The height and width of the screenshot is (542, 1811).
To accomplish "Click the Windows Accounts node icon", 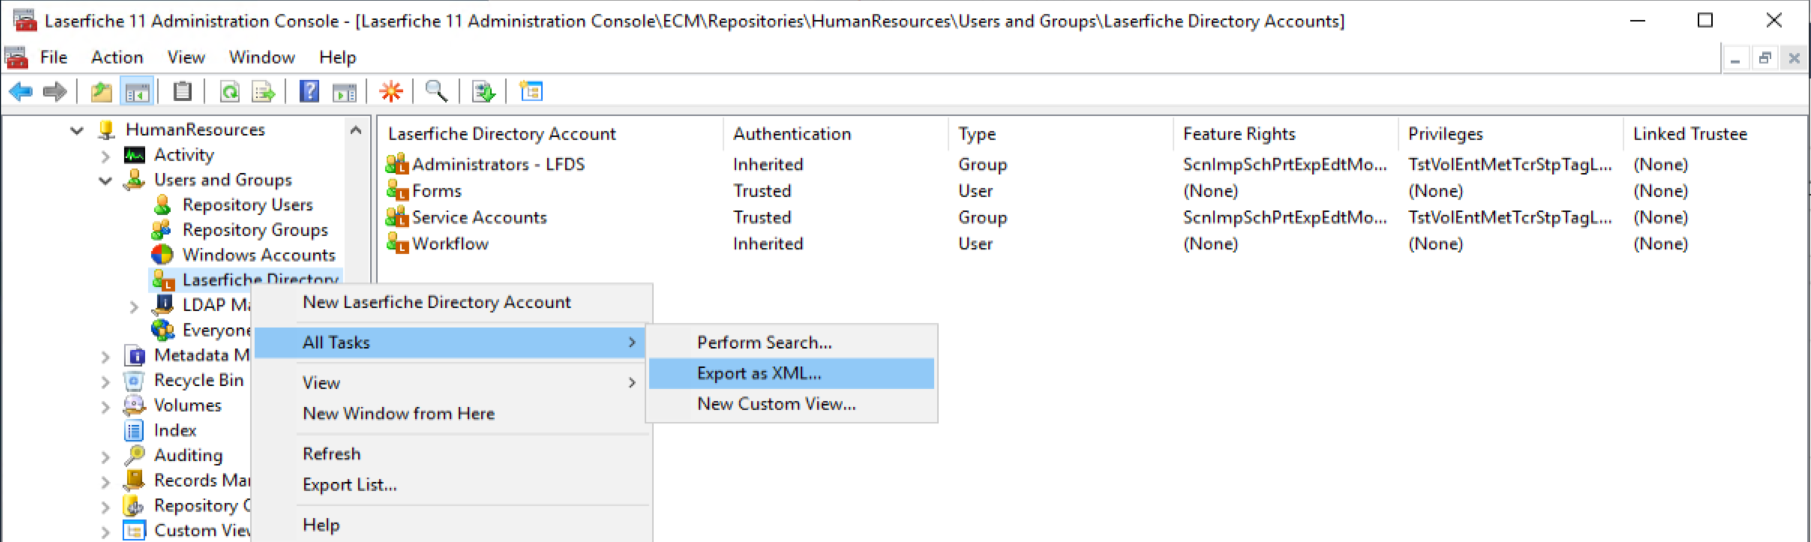I will (x=162, y=255).
